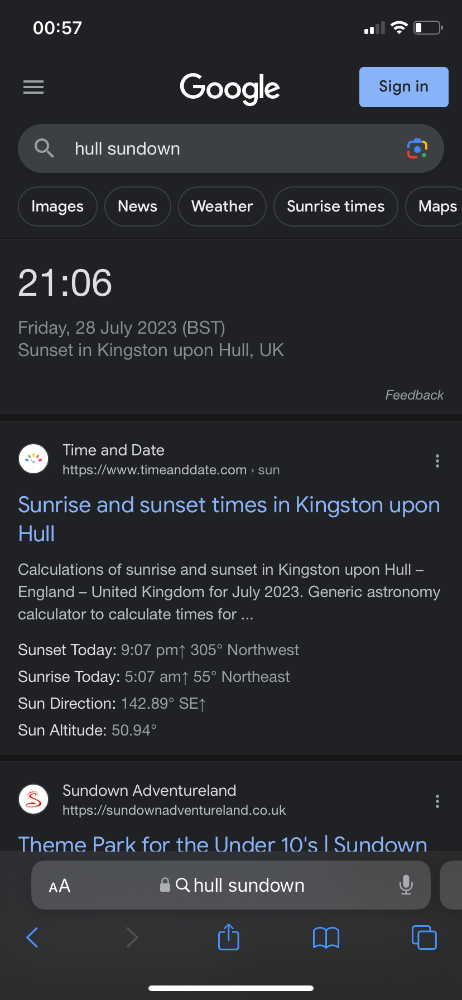The image size is (462, 1000).
Task: Tap the Google Lens camera icon
Action: pos(417,149)
